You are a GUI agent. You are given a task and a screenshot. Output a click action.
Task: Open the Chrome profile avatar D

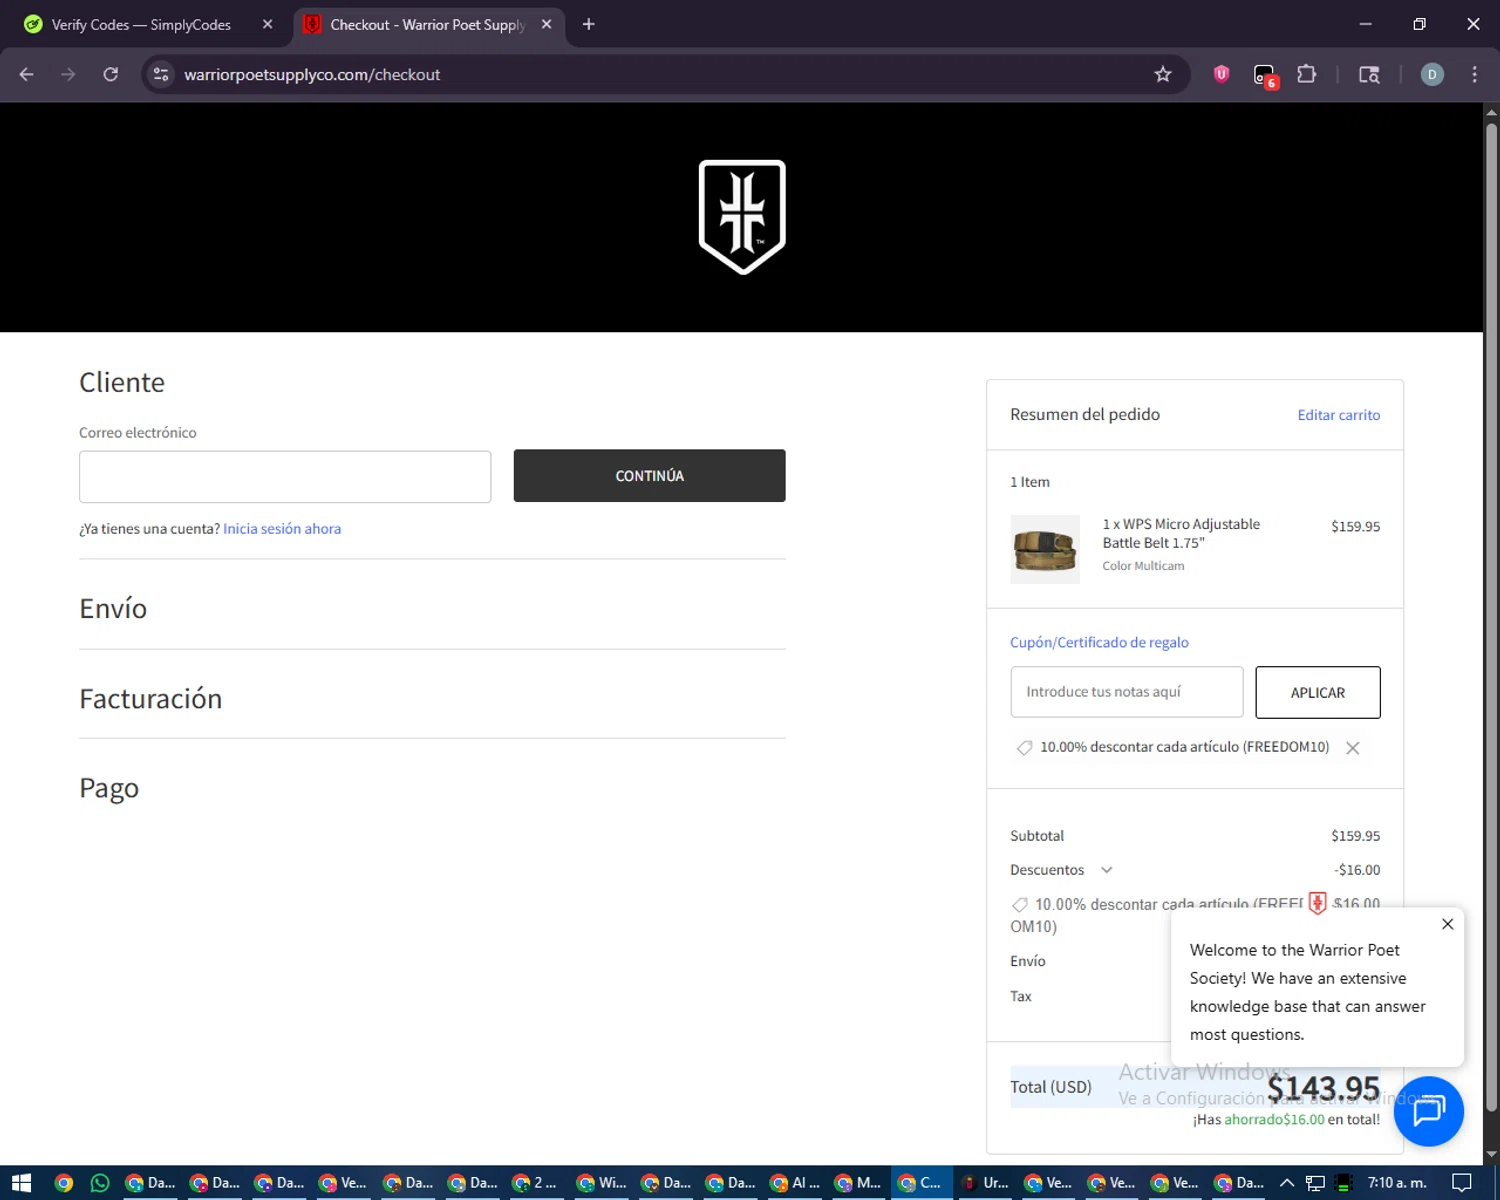(x=1432, y=74)
